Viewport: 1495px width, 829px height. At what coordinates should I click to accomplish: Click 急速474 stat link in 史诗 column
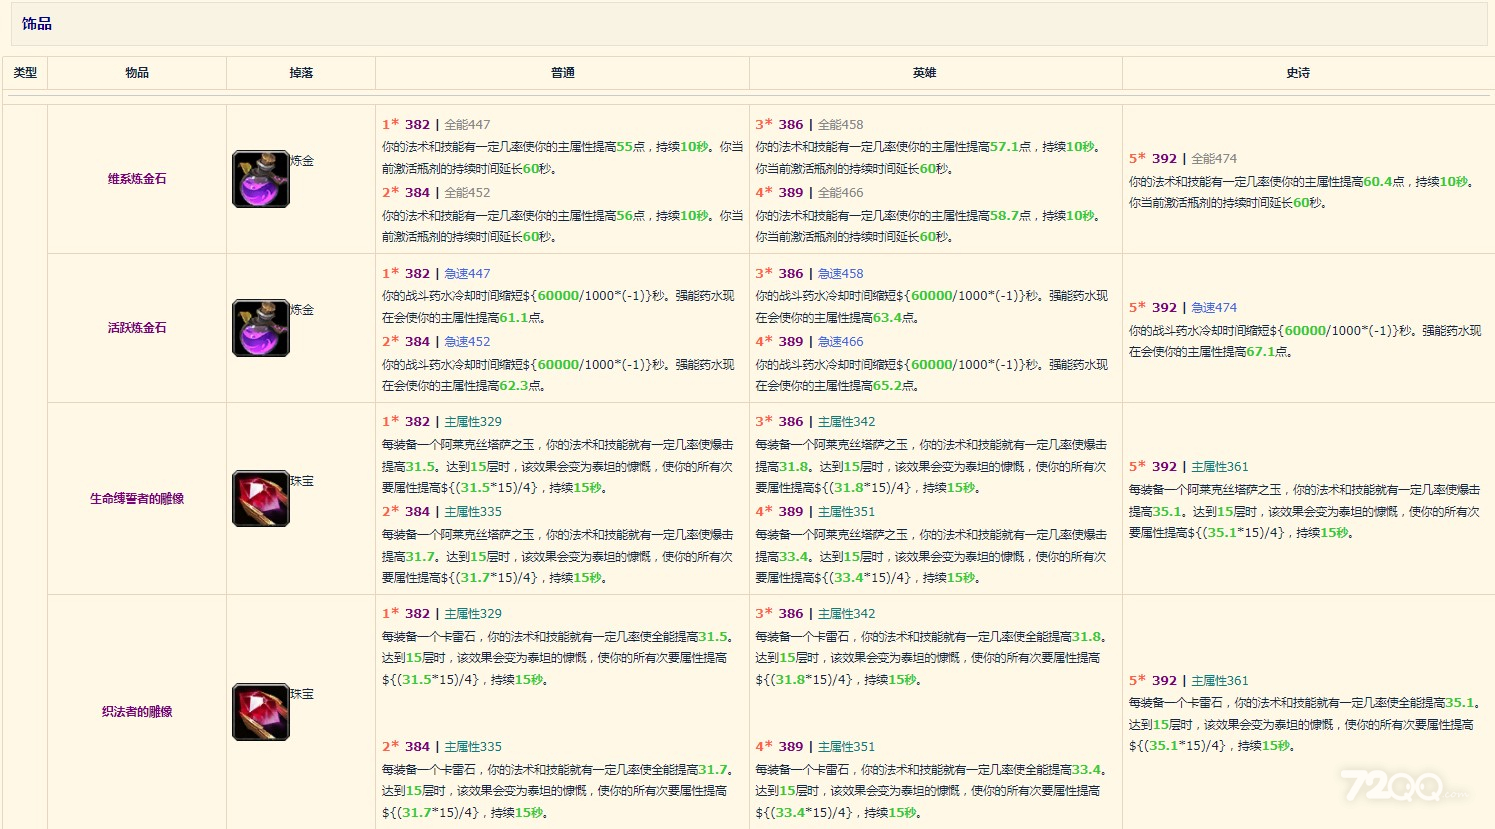tap(1214, 308)
